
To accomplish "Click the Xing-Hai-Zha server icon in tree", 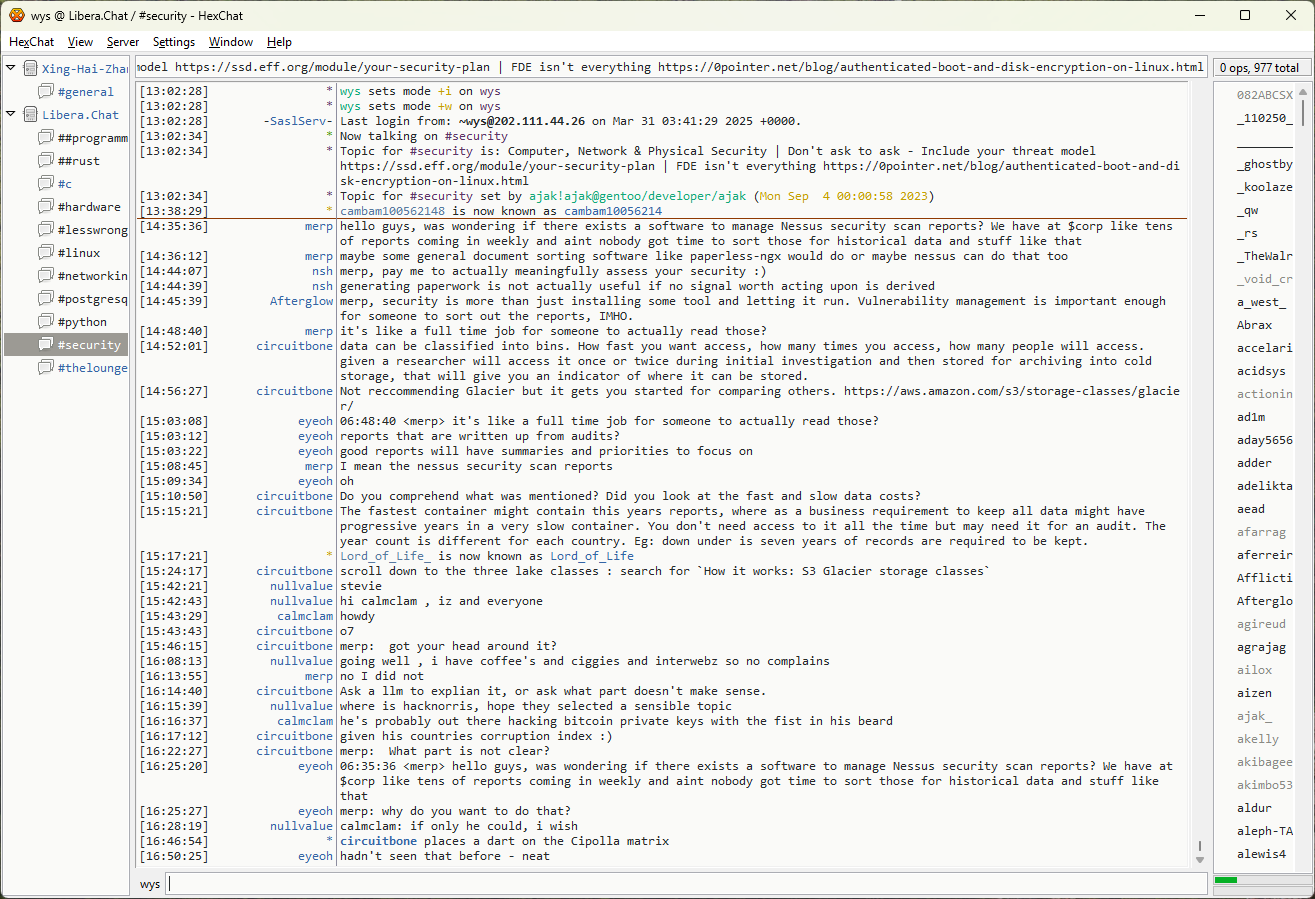I will coord(30,69).
